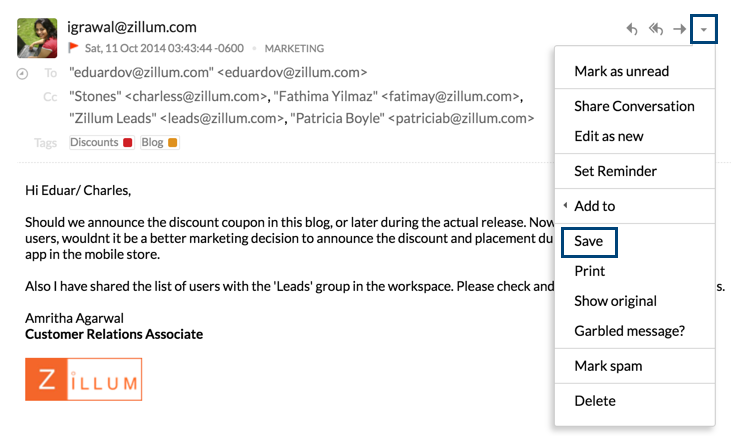Screen dimensions: 741x436
Task: Select Edit as new menu entry
Action: 609,136
